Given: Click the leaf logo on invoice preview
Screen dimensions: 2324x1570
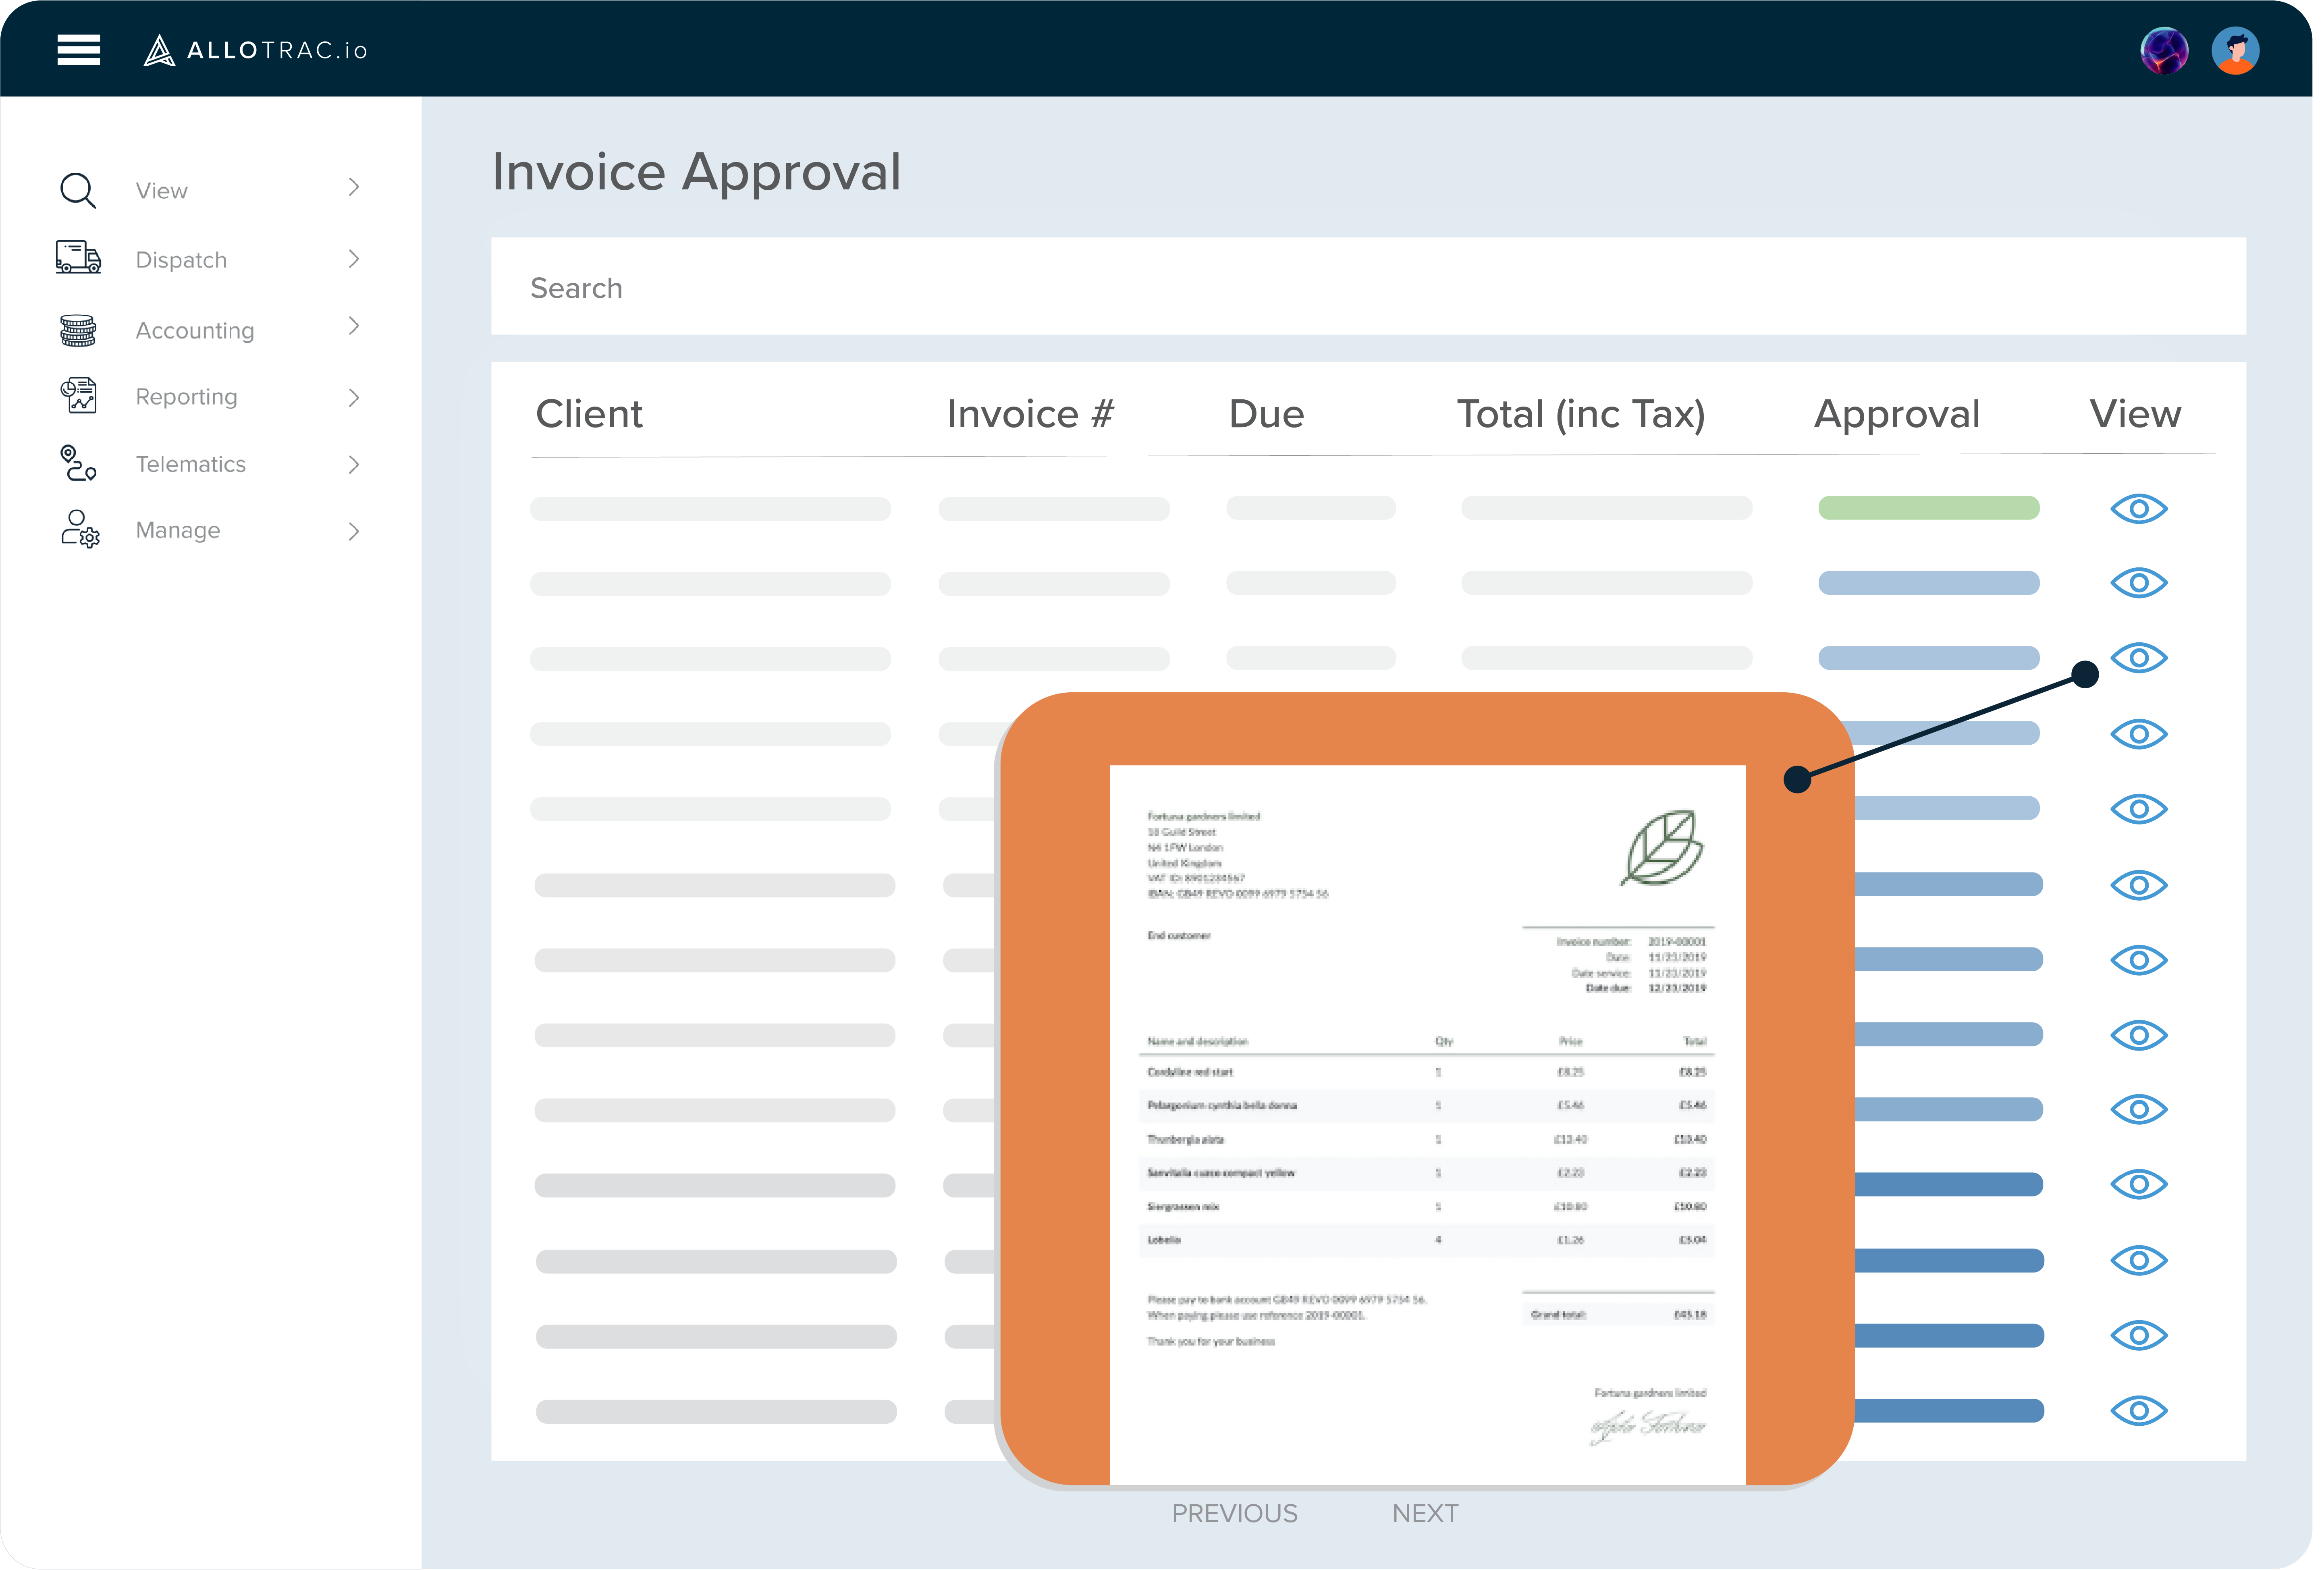Looking at the screenshot, I should pyautogui.click(x=1662, y=848).
